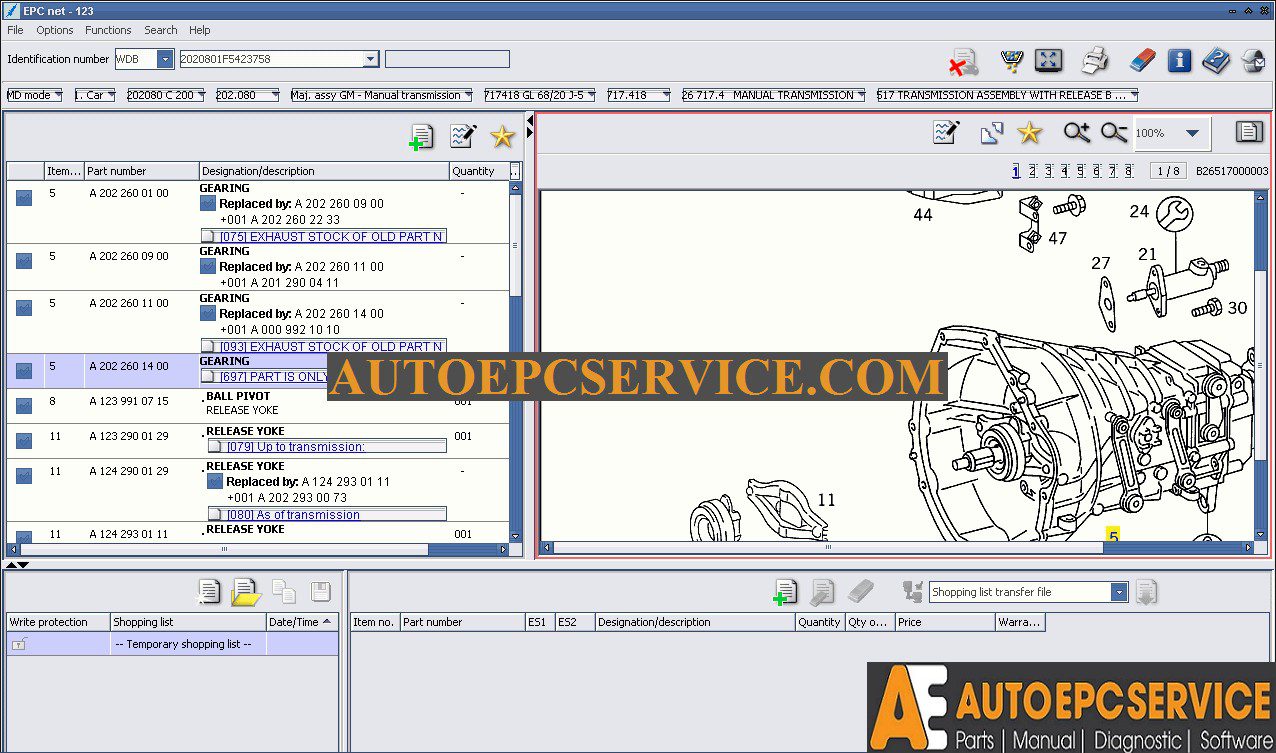Open the Functions menu

108,30
